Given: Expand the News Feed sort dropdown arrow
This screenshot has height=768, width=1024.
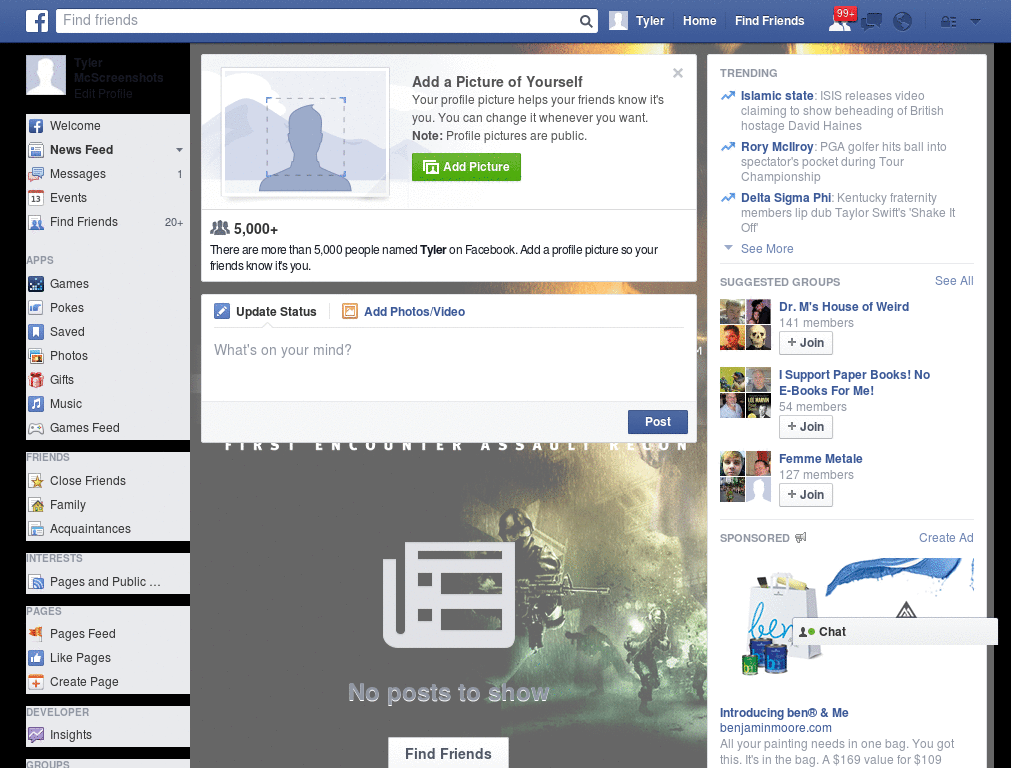Looking at the screenshot, I should (x=179, y=150).
